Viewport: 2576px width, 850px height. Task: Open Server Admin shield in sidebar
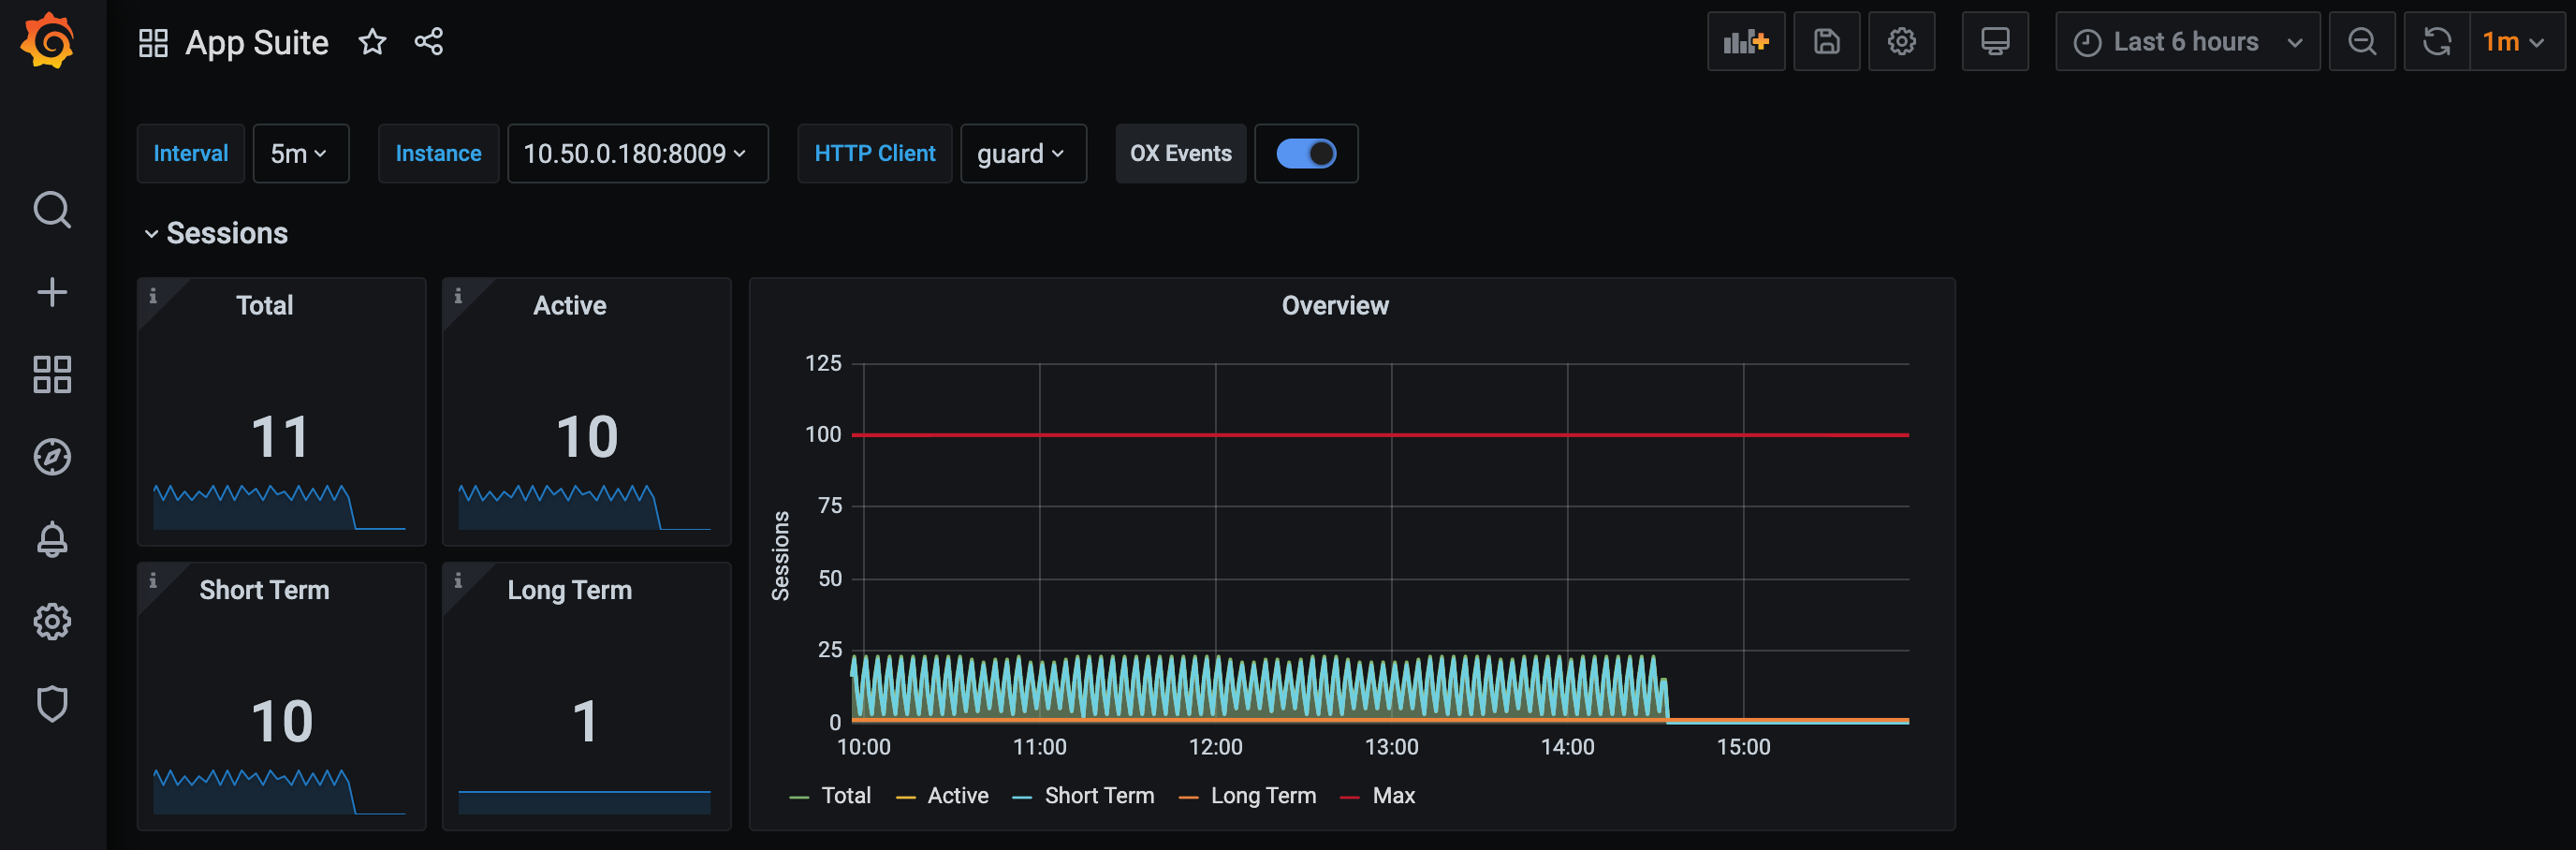pyautogui.click(x=52, y=704)
